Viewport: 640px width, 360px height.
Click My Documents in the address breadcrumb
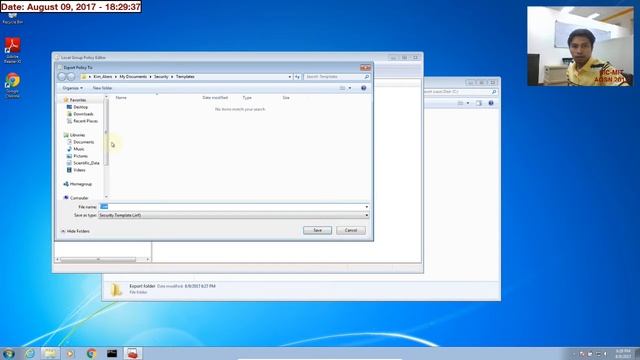pos(133,77)
